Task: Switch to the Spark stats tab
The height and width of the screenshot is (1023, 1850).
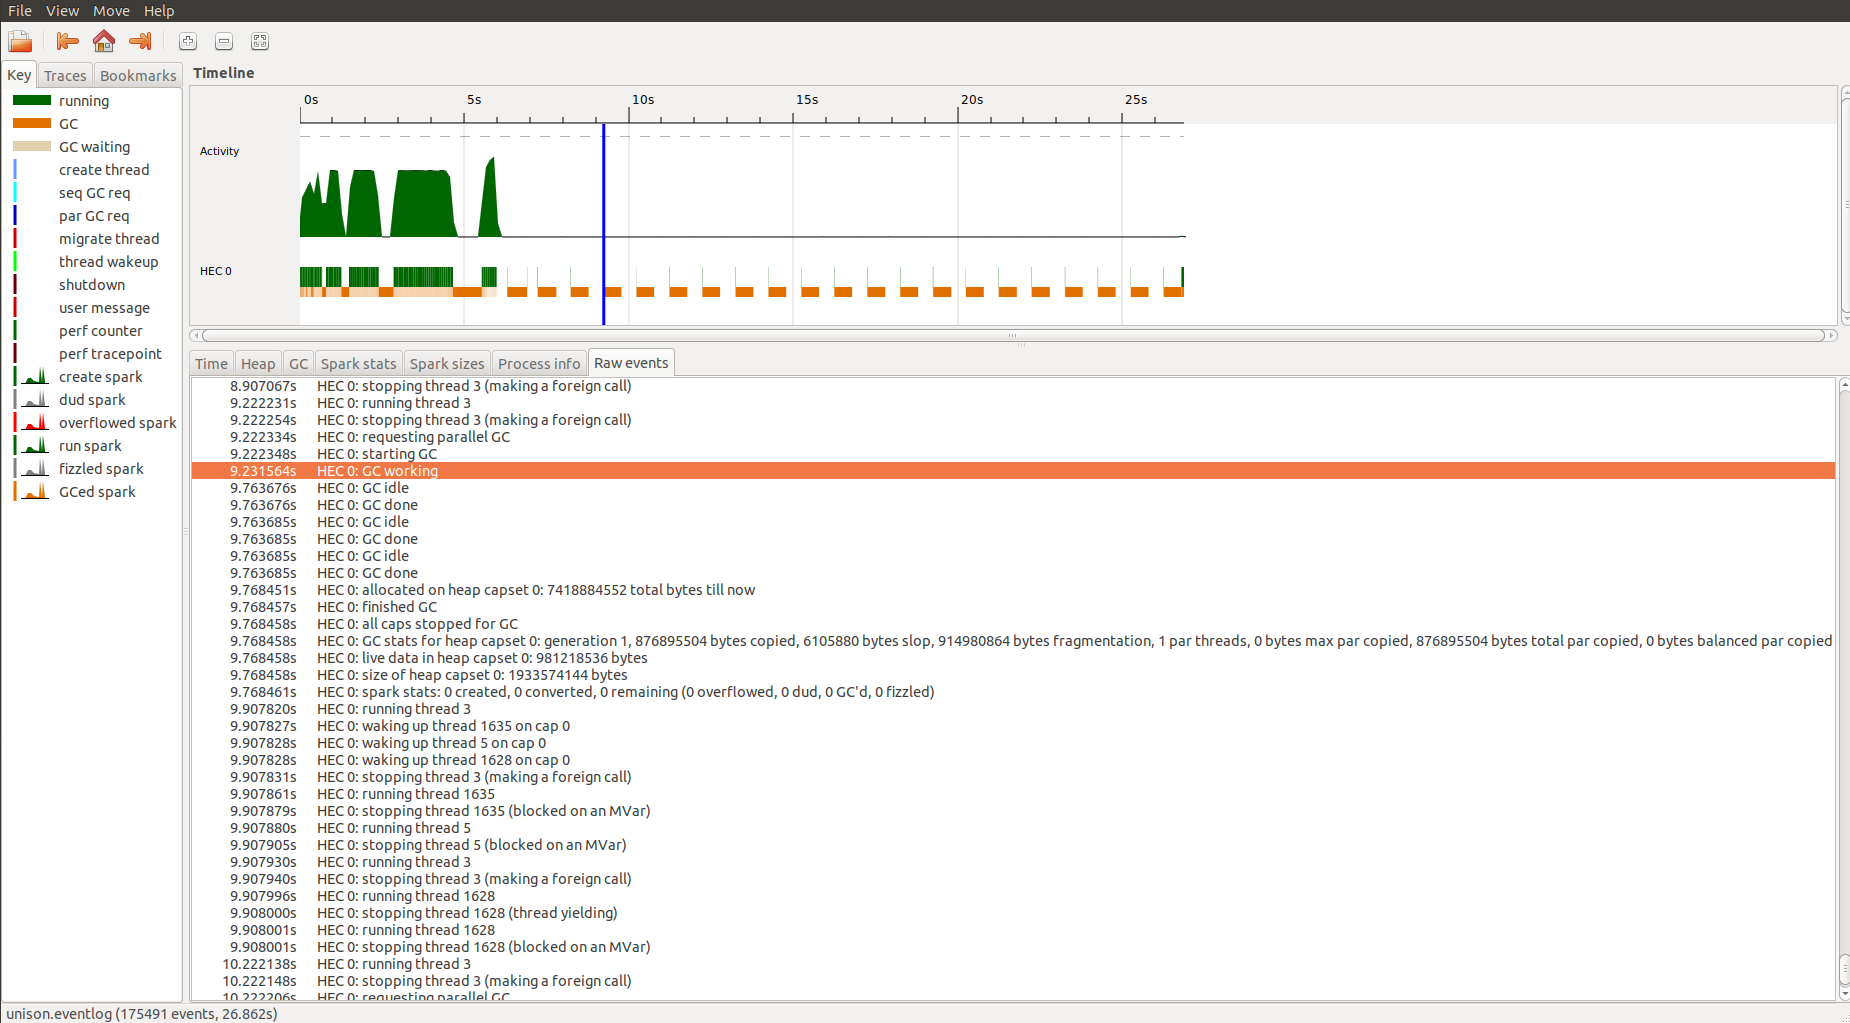Action: tap(358, 363)
